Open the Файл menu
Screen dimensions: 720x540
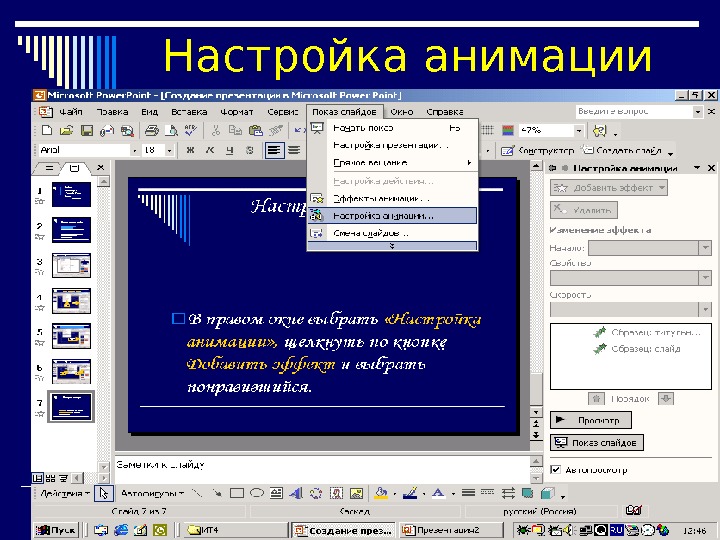pyautogui.click(x=71, y=112)
